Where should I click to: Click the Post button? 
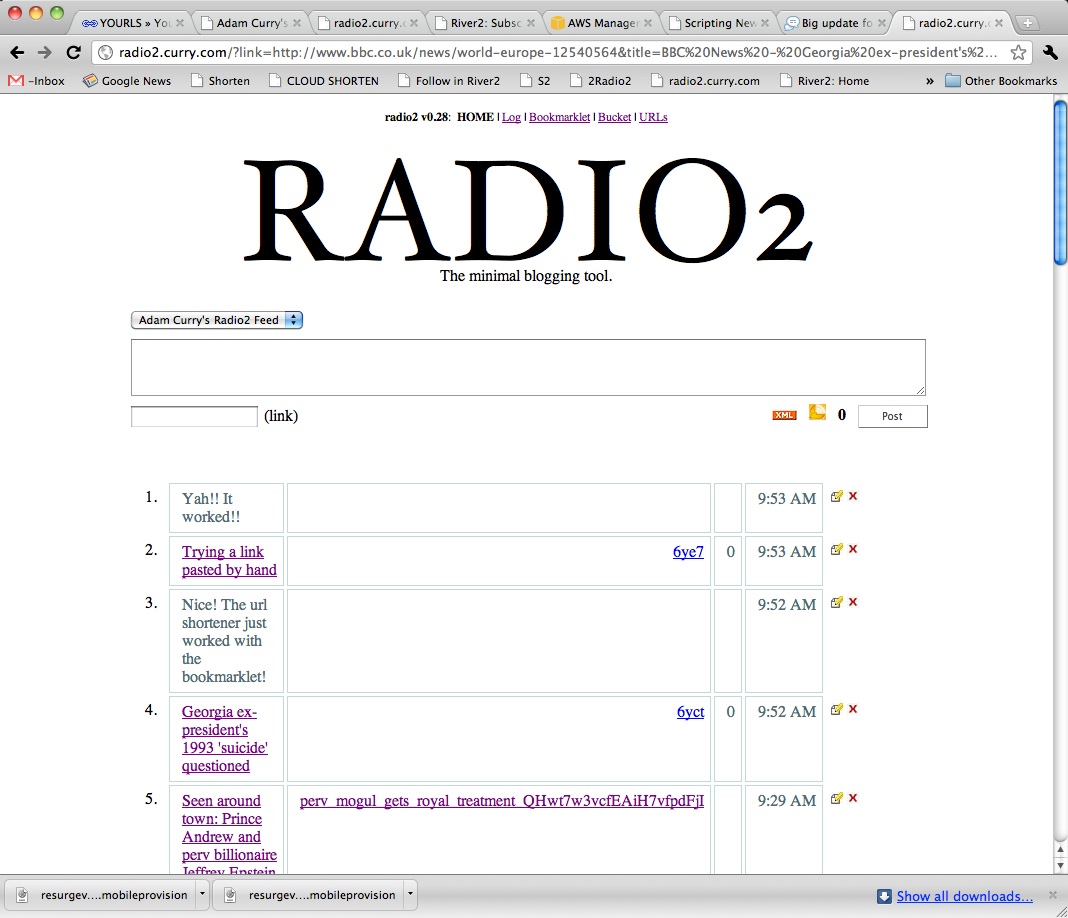892,416
